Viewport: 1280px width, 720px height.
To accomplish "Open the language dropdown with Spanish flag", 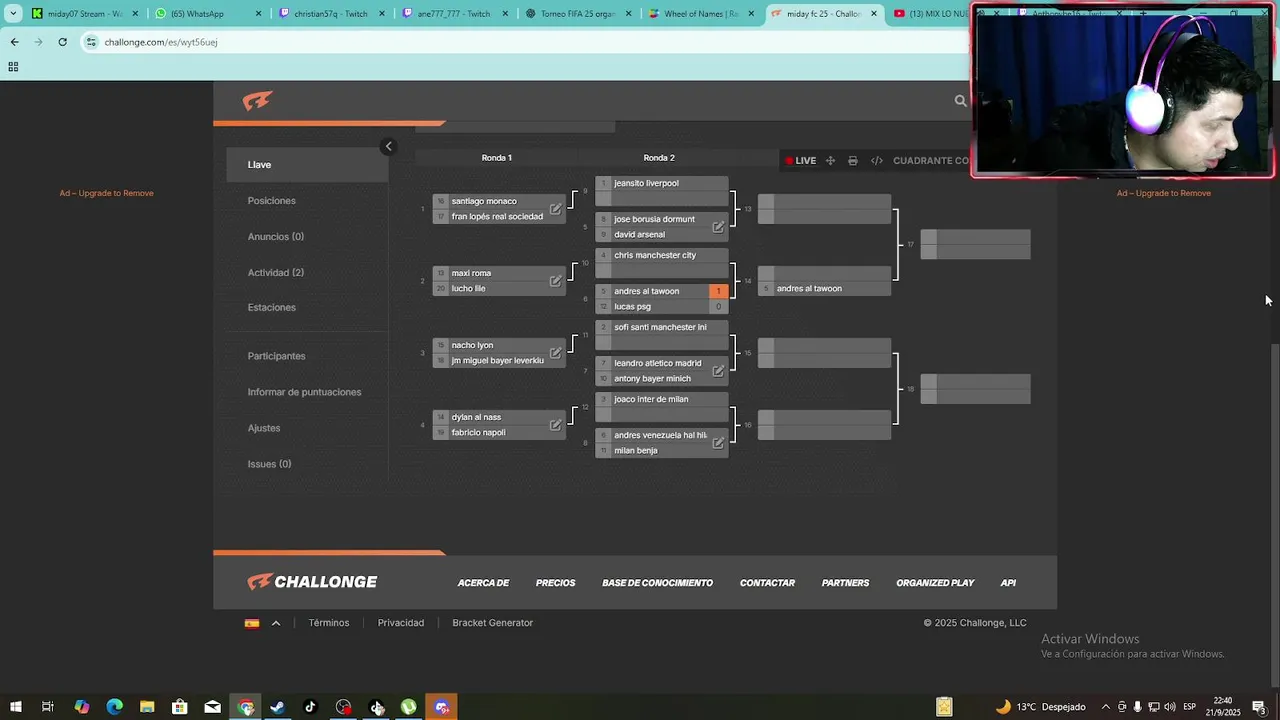I will pos(262,623).
